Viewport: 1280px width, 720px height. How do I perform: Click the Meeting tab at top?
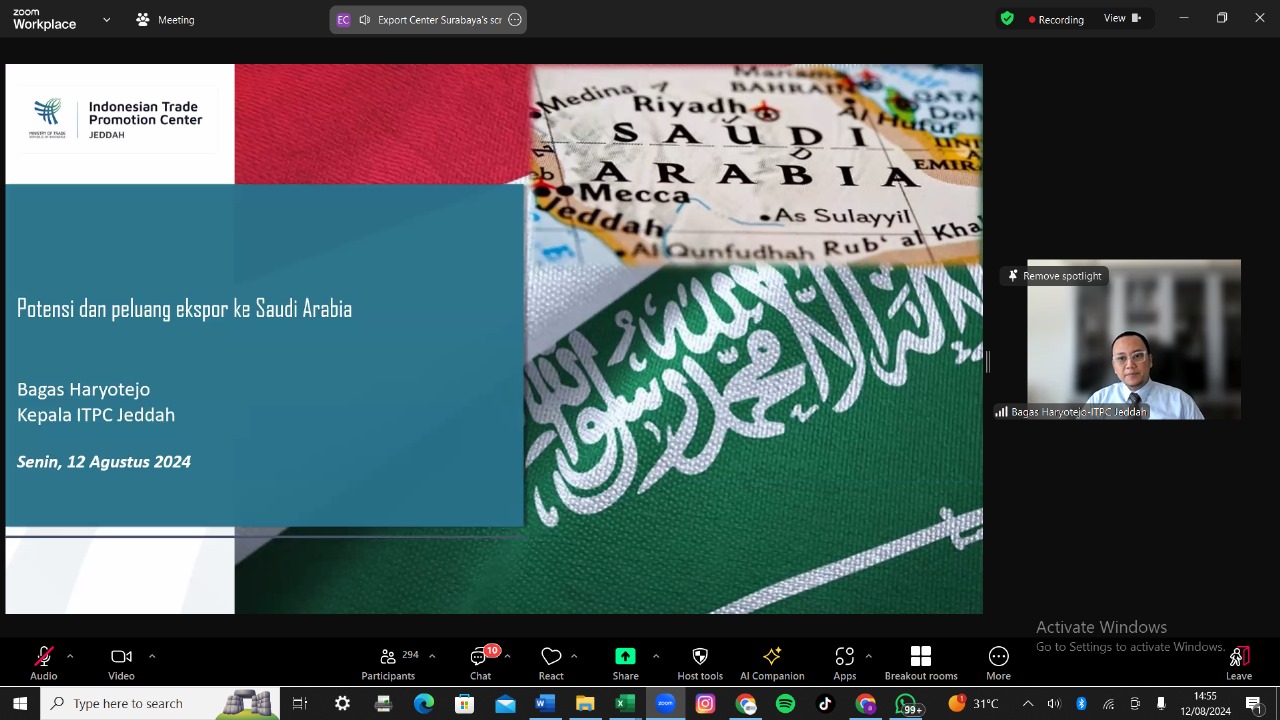coord(165,19)
